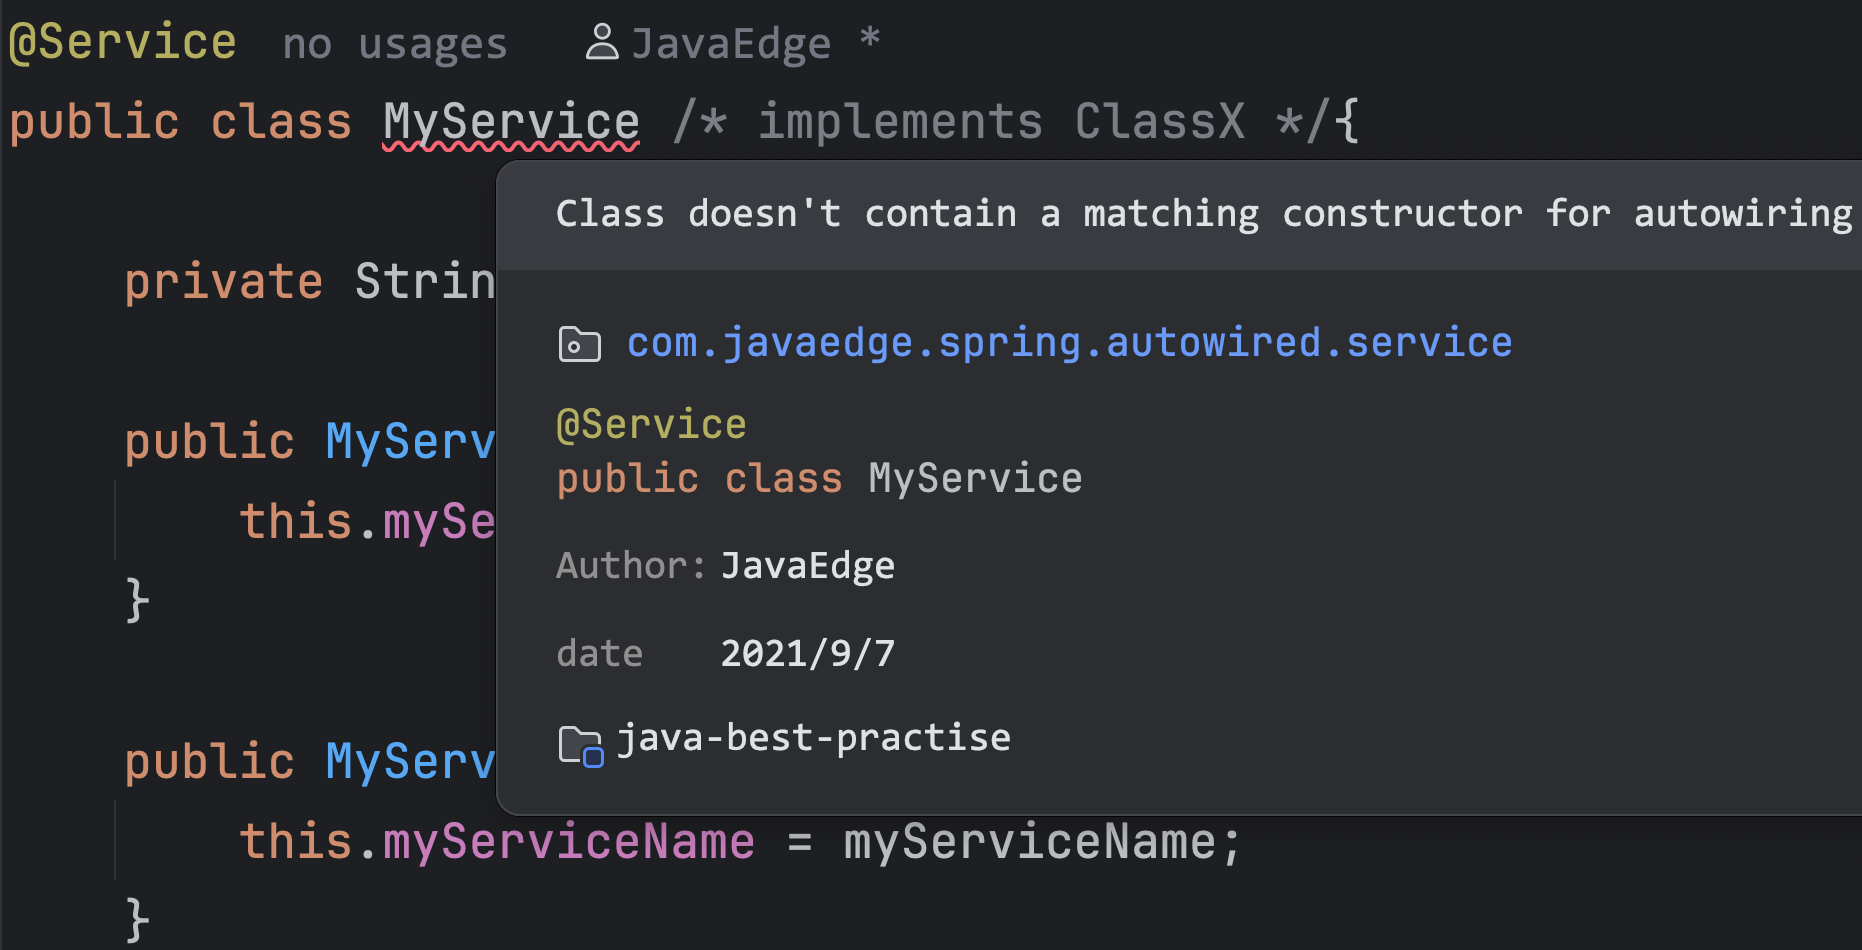
Task: Click the java-best-practise module name
Action: click(x=813, y=738)
